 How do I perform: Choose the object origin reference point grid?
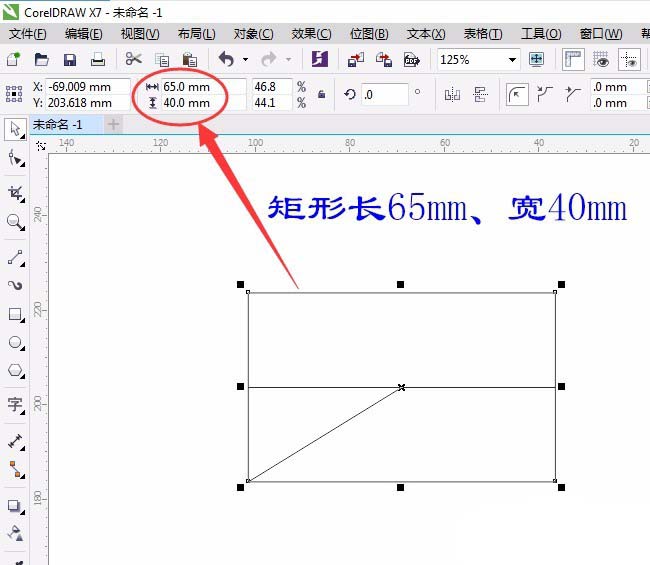coord(14,94)
